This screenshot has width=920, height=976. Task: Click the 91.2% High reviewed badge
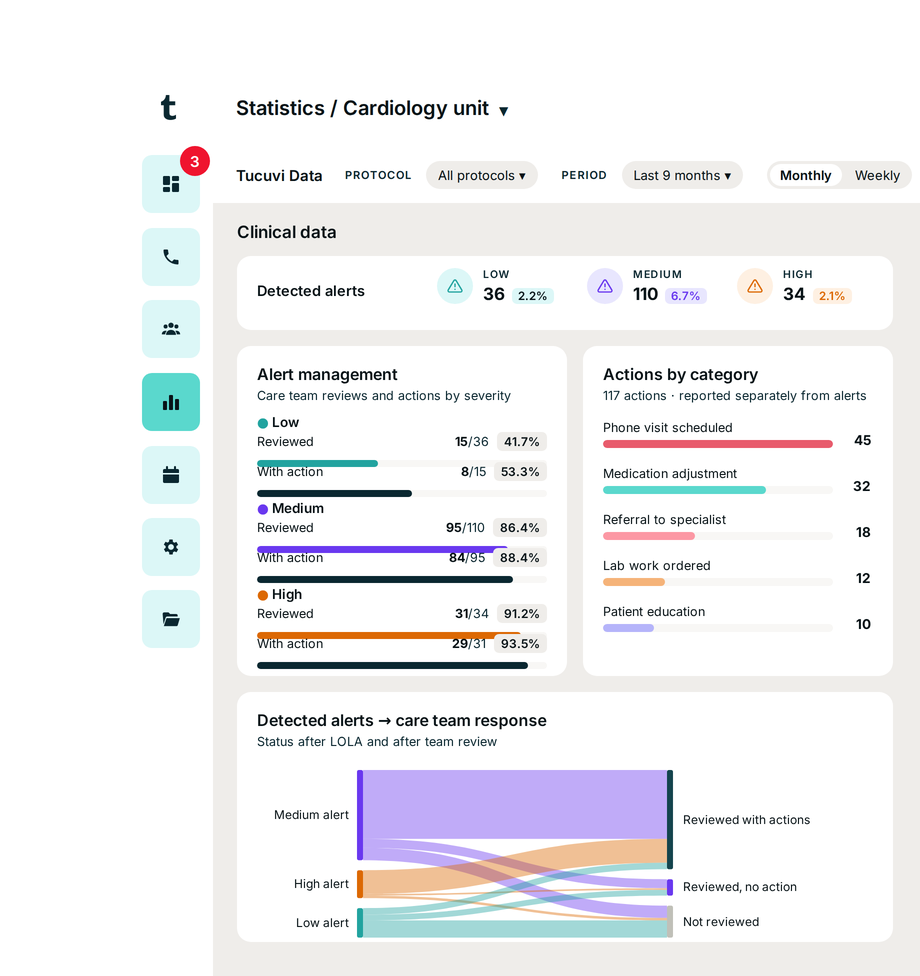click(x=522, y=614)
